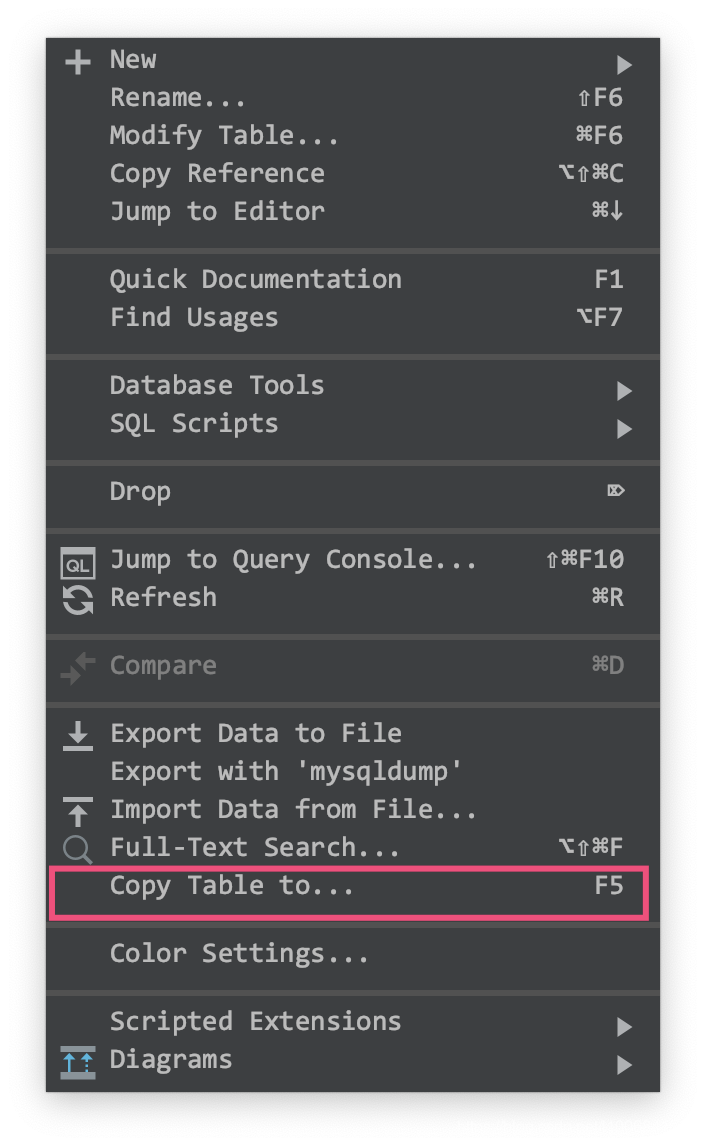Image resolution: width=706 pixels, height=1146 pixels.
Task: Click the Diagrams icon
Action: pyautogui.click(x=77, y=1062)
